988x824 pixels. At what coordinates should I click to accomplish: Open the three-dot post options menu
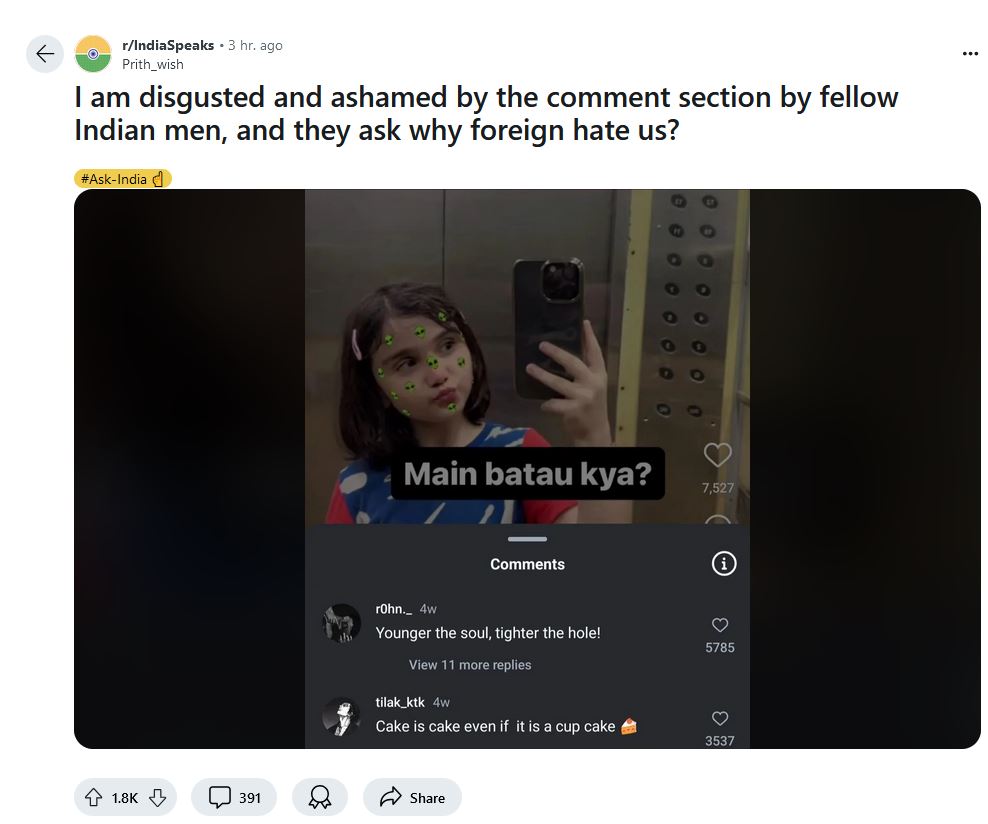(x=970, y=54)
